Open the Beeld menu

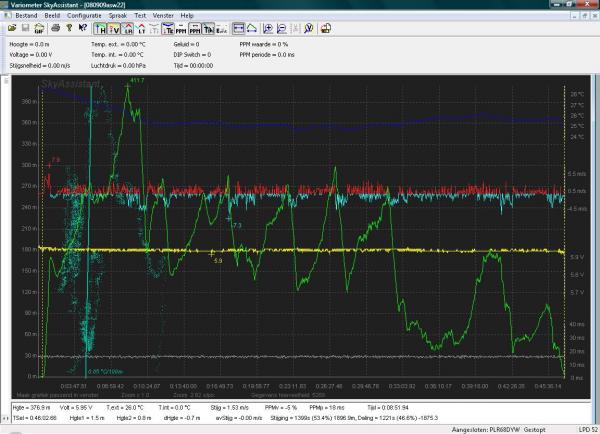coord(52,16)
